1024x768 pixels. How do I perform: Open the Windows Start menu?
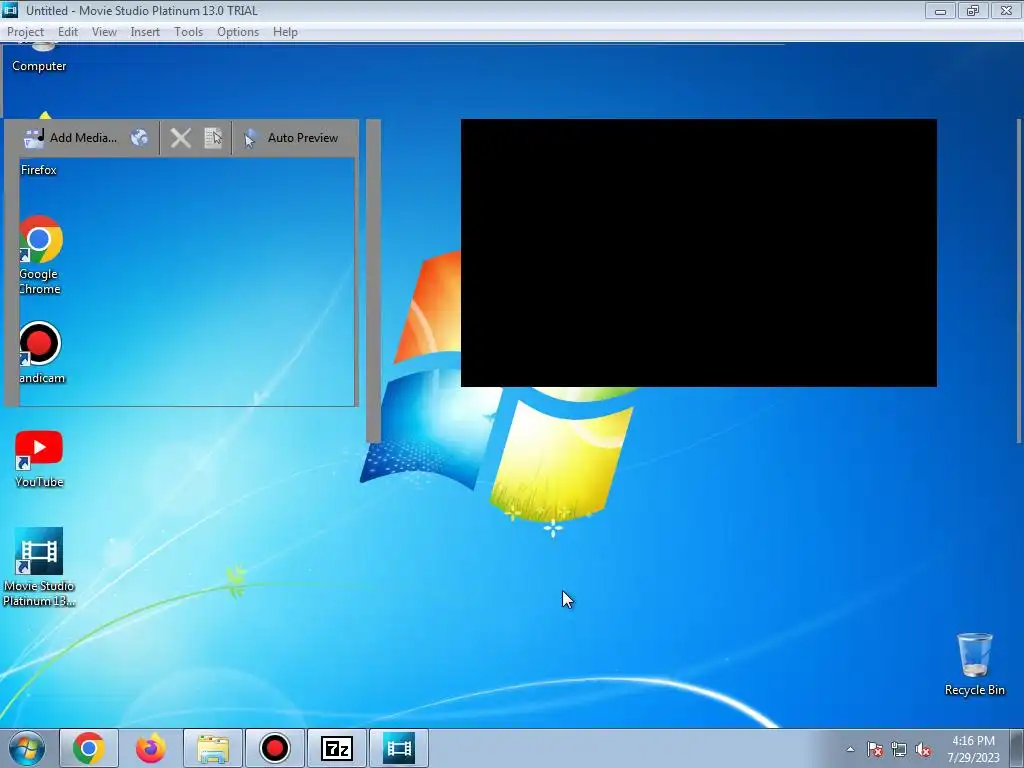tap(27, 748)
